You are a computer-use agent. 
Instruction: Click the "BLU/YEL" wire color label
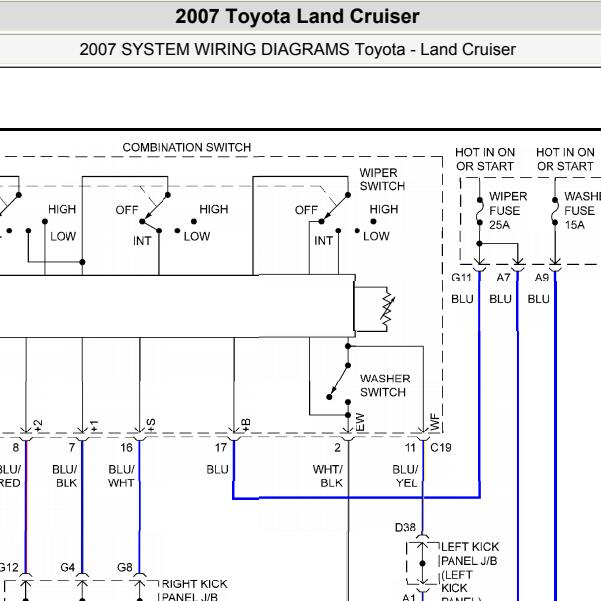(405, 476)
